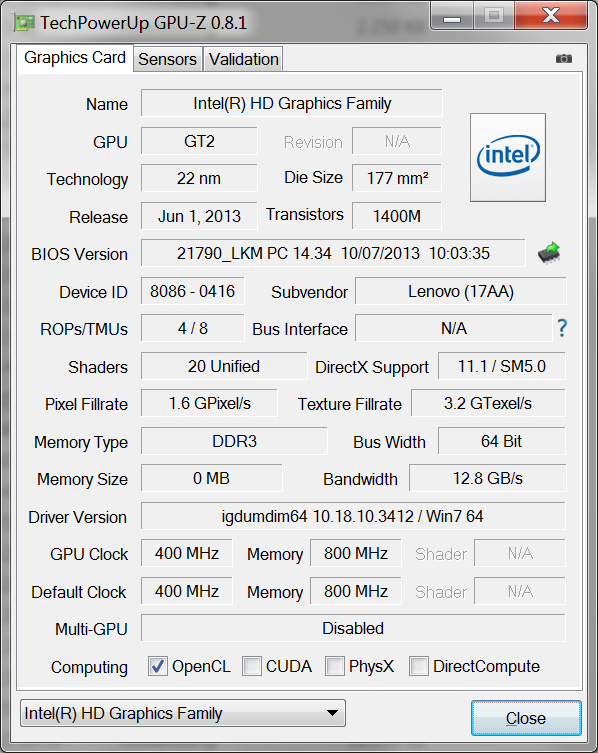The width and height of the screenshot is (598, 753).
Task: Switch to the Sensors tab
Action: (x=167, y=59)
